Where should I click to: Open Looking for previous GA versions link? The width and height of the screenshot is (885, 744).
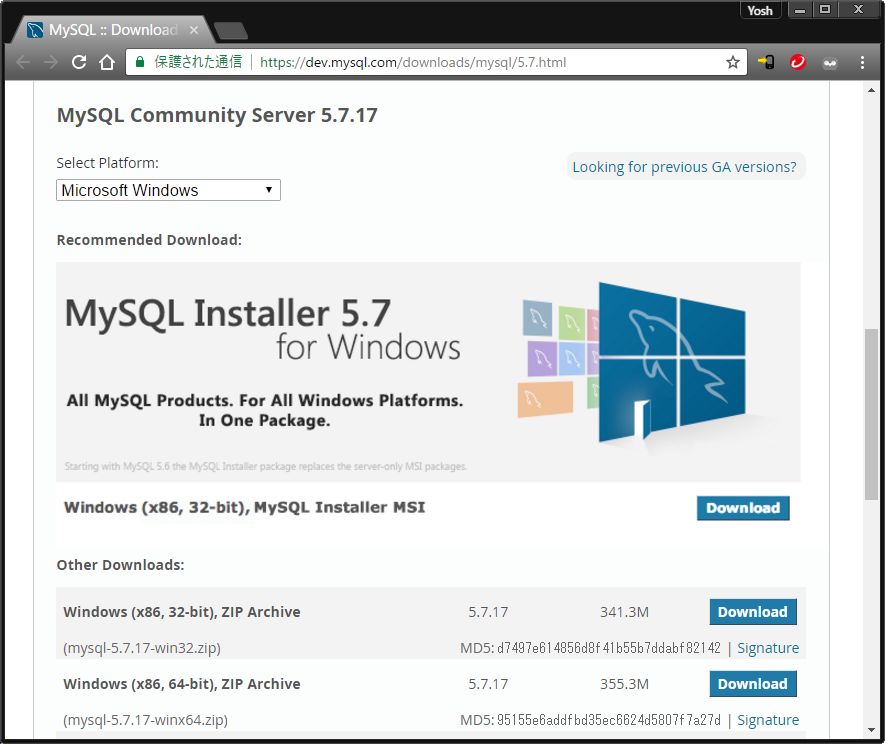coord(684,167)
